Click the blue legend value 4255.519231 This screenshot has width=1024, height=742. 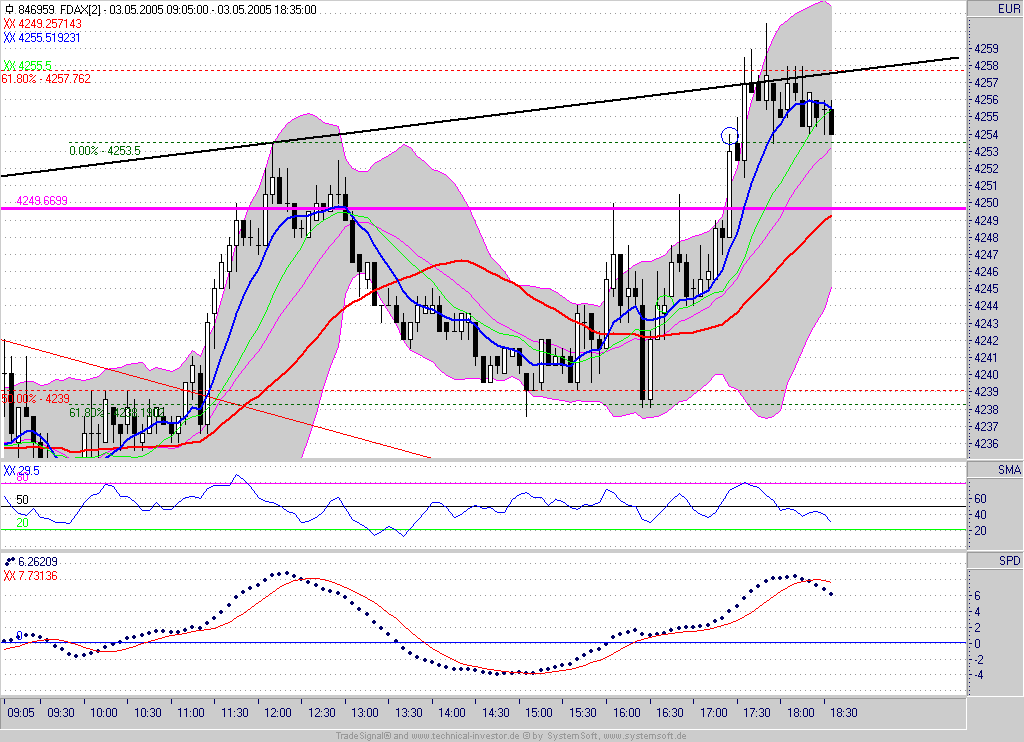click(49, 38)
